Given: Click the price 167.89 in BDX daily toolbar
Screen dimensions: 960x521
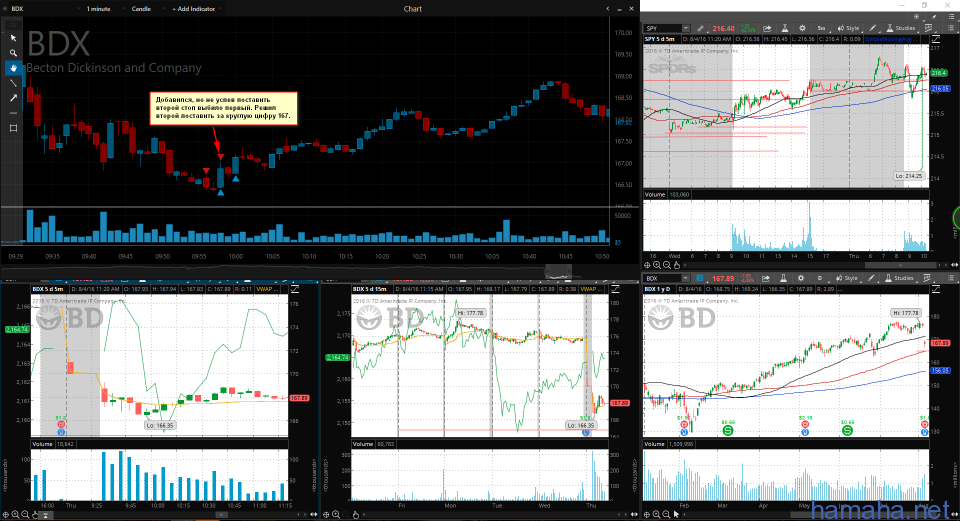Looking at the screenshot, I should pos(722,279).
